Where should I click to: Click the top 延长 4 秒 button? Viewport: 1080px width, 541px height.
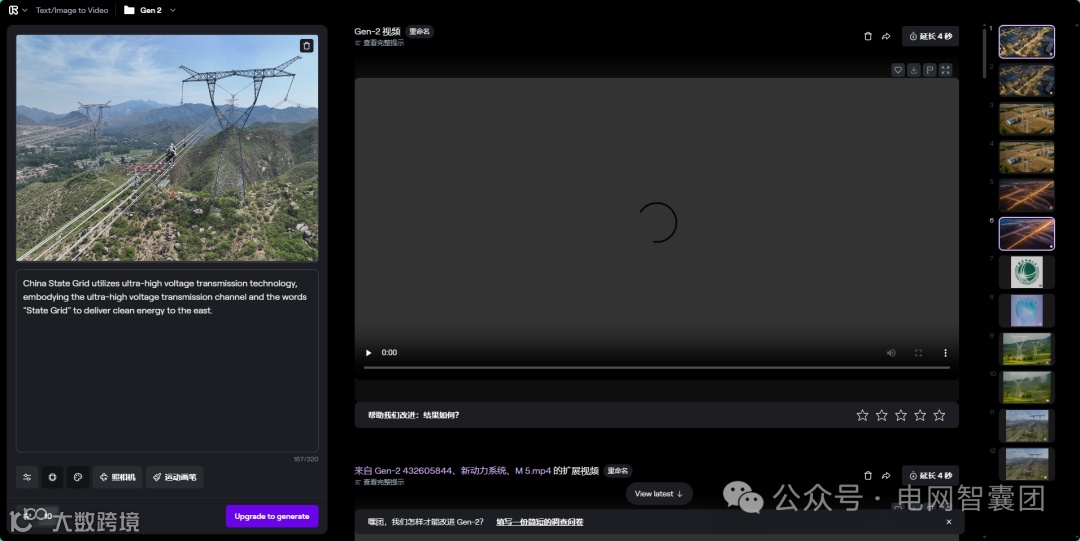pos(931,36)
